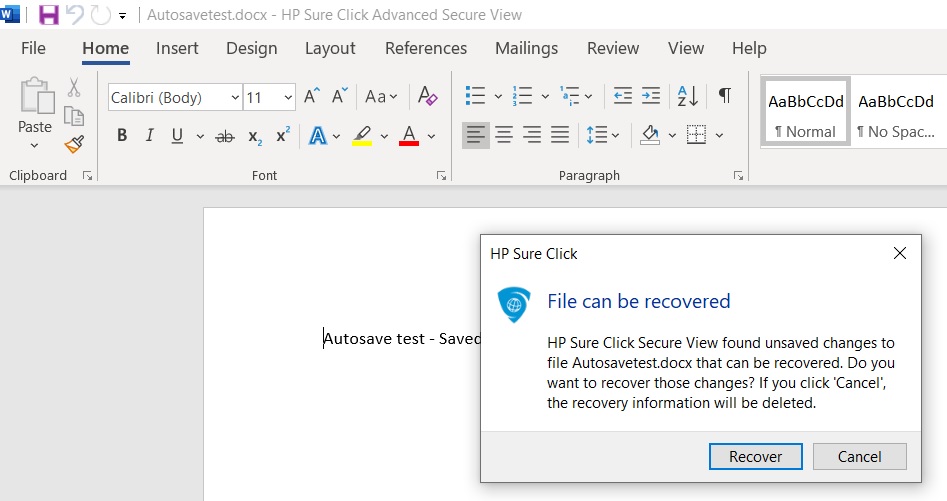The width and height of the screenshot is (947, 501).
Task: Increase font size with grow icon
Action: tap(312, 96)
